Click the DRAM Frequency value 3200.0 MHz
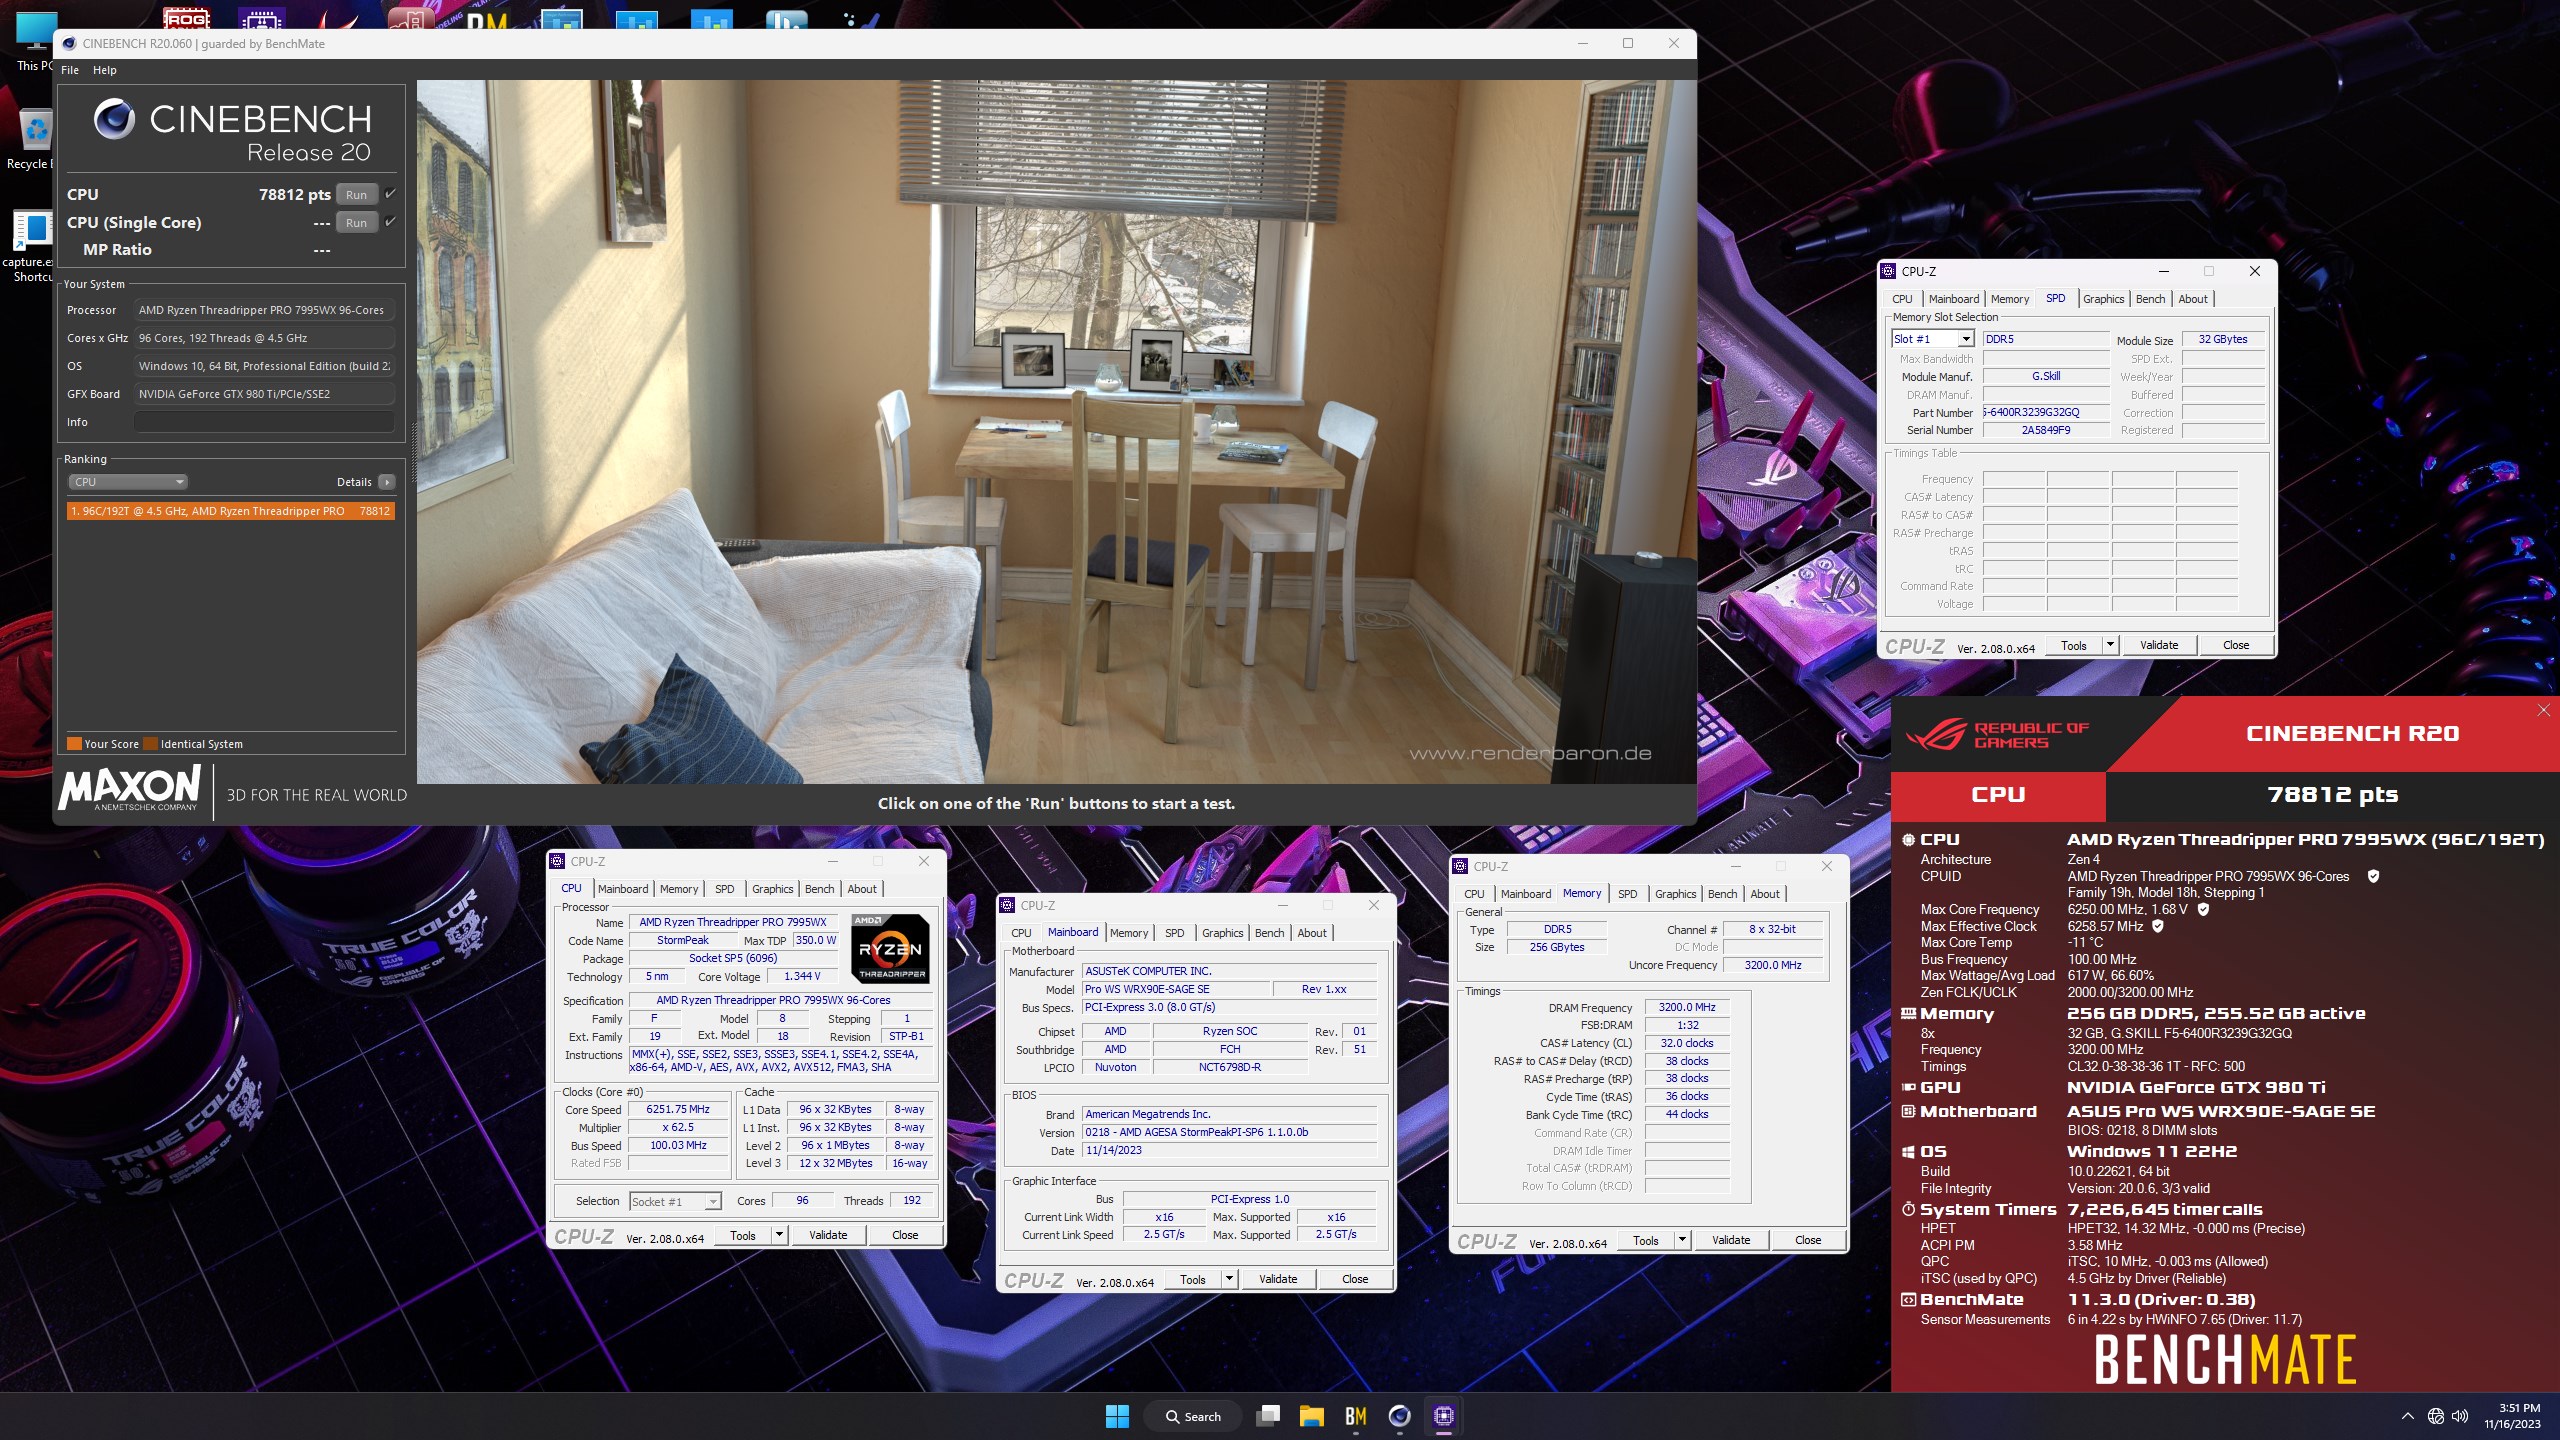This screenshot has height=1440, width=2560. click(x=1686, y=1007)
